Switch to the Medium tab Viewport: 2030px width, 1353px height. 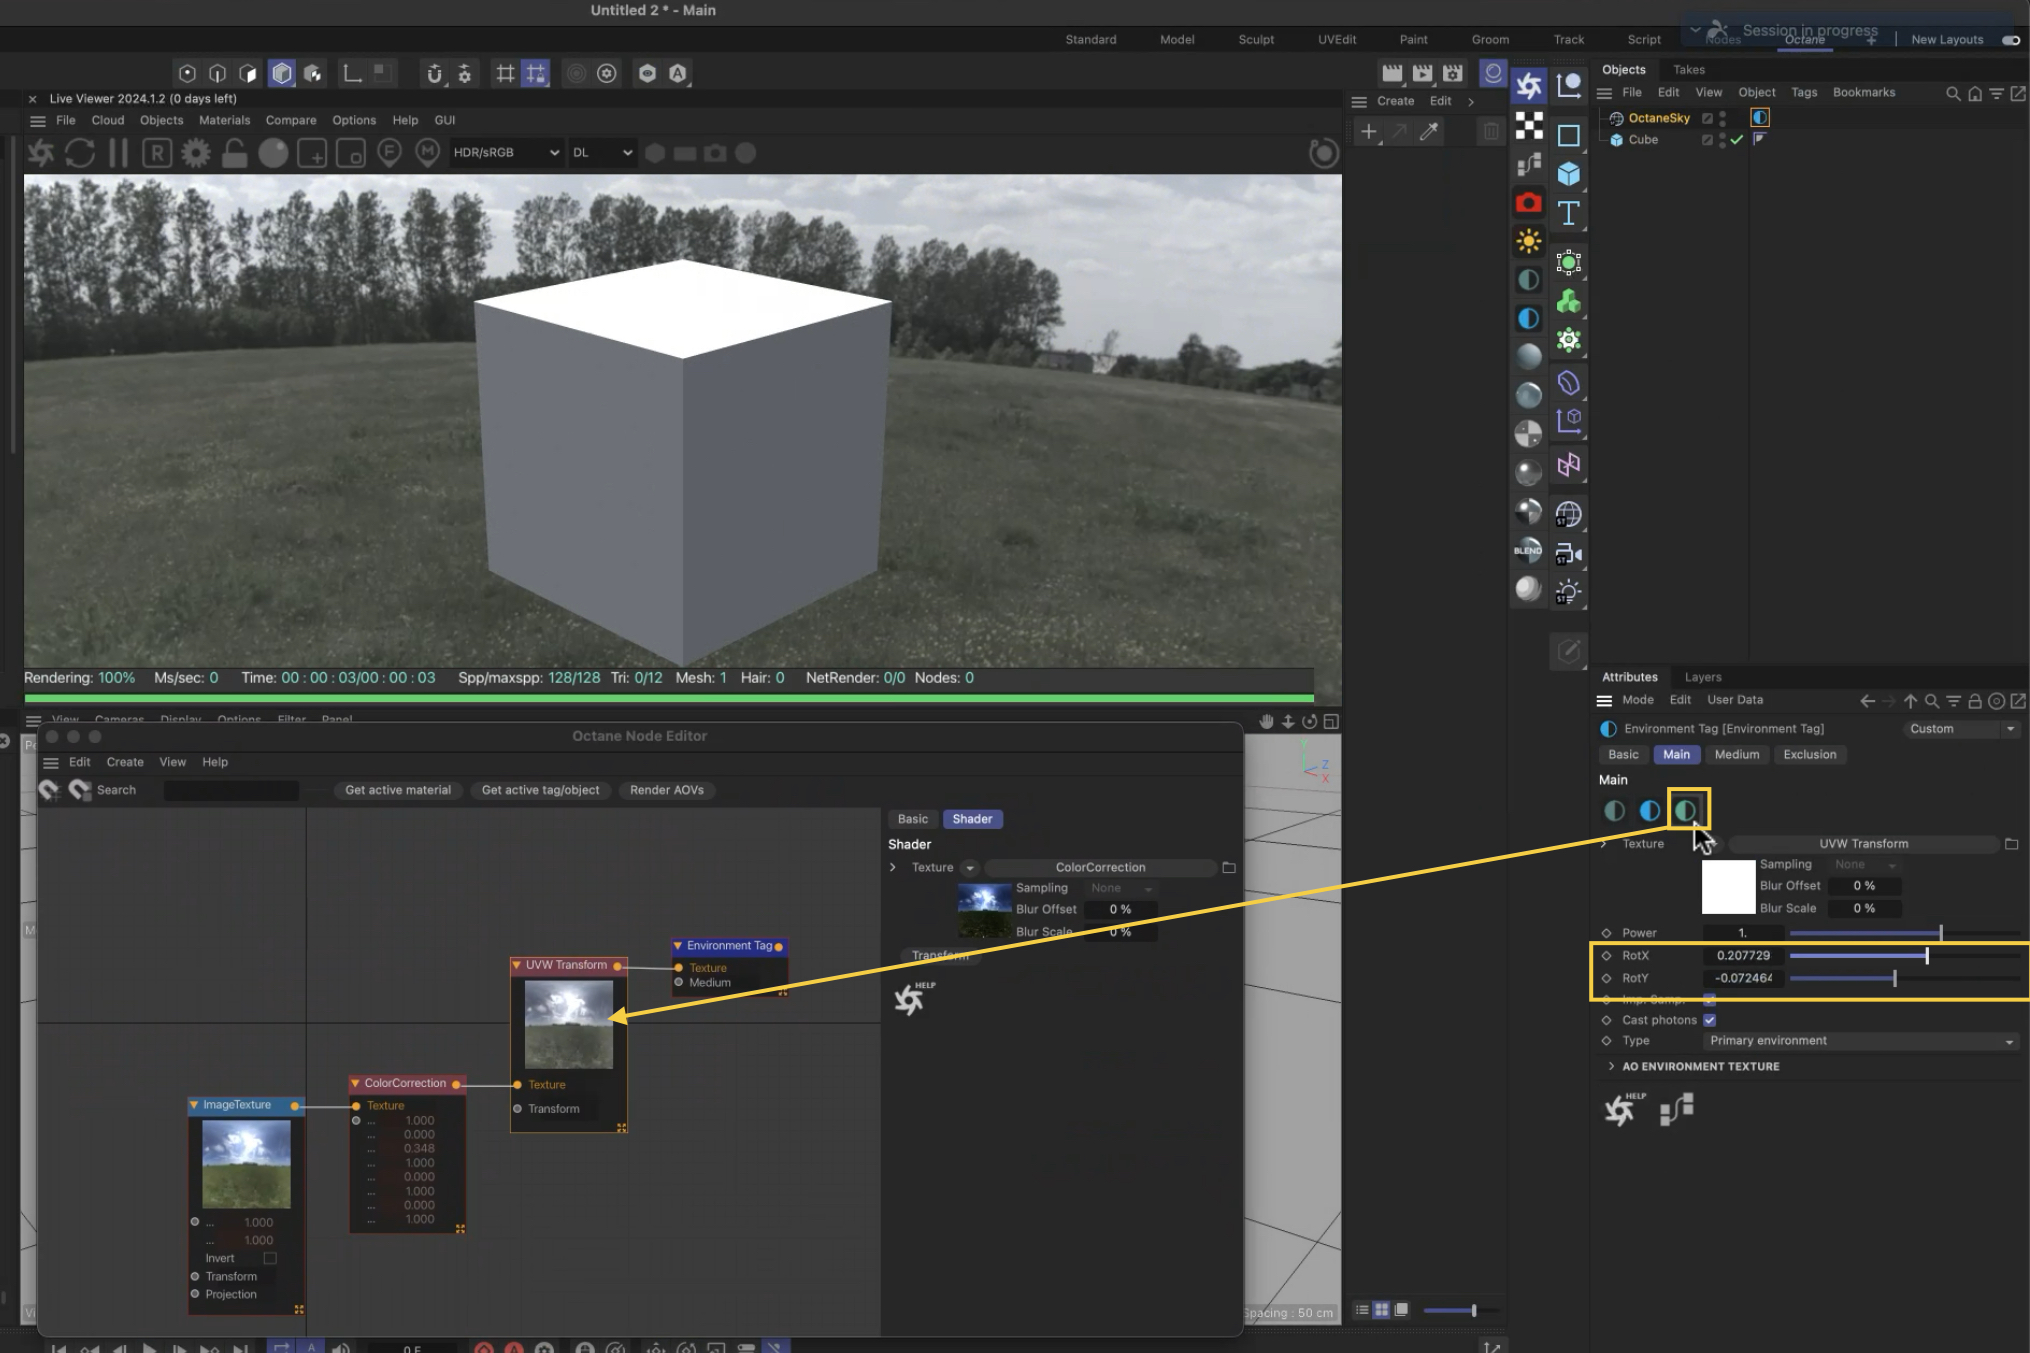click(x=1736, y=755)
